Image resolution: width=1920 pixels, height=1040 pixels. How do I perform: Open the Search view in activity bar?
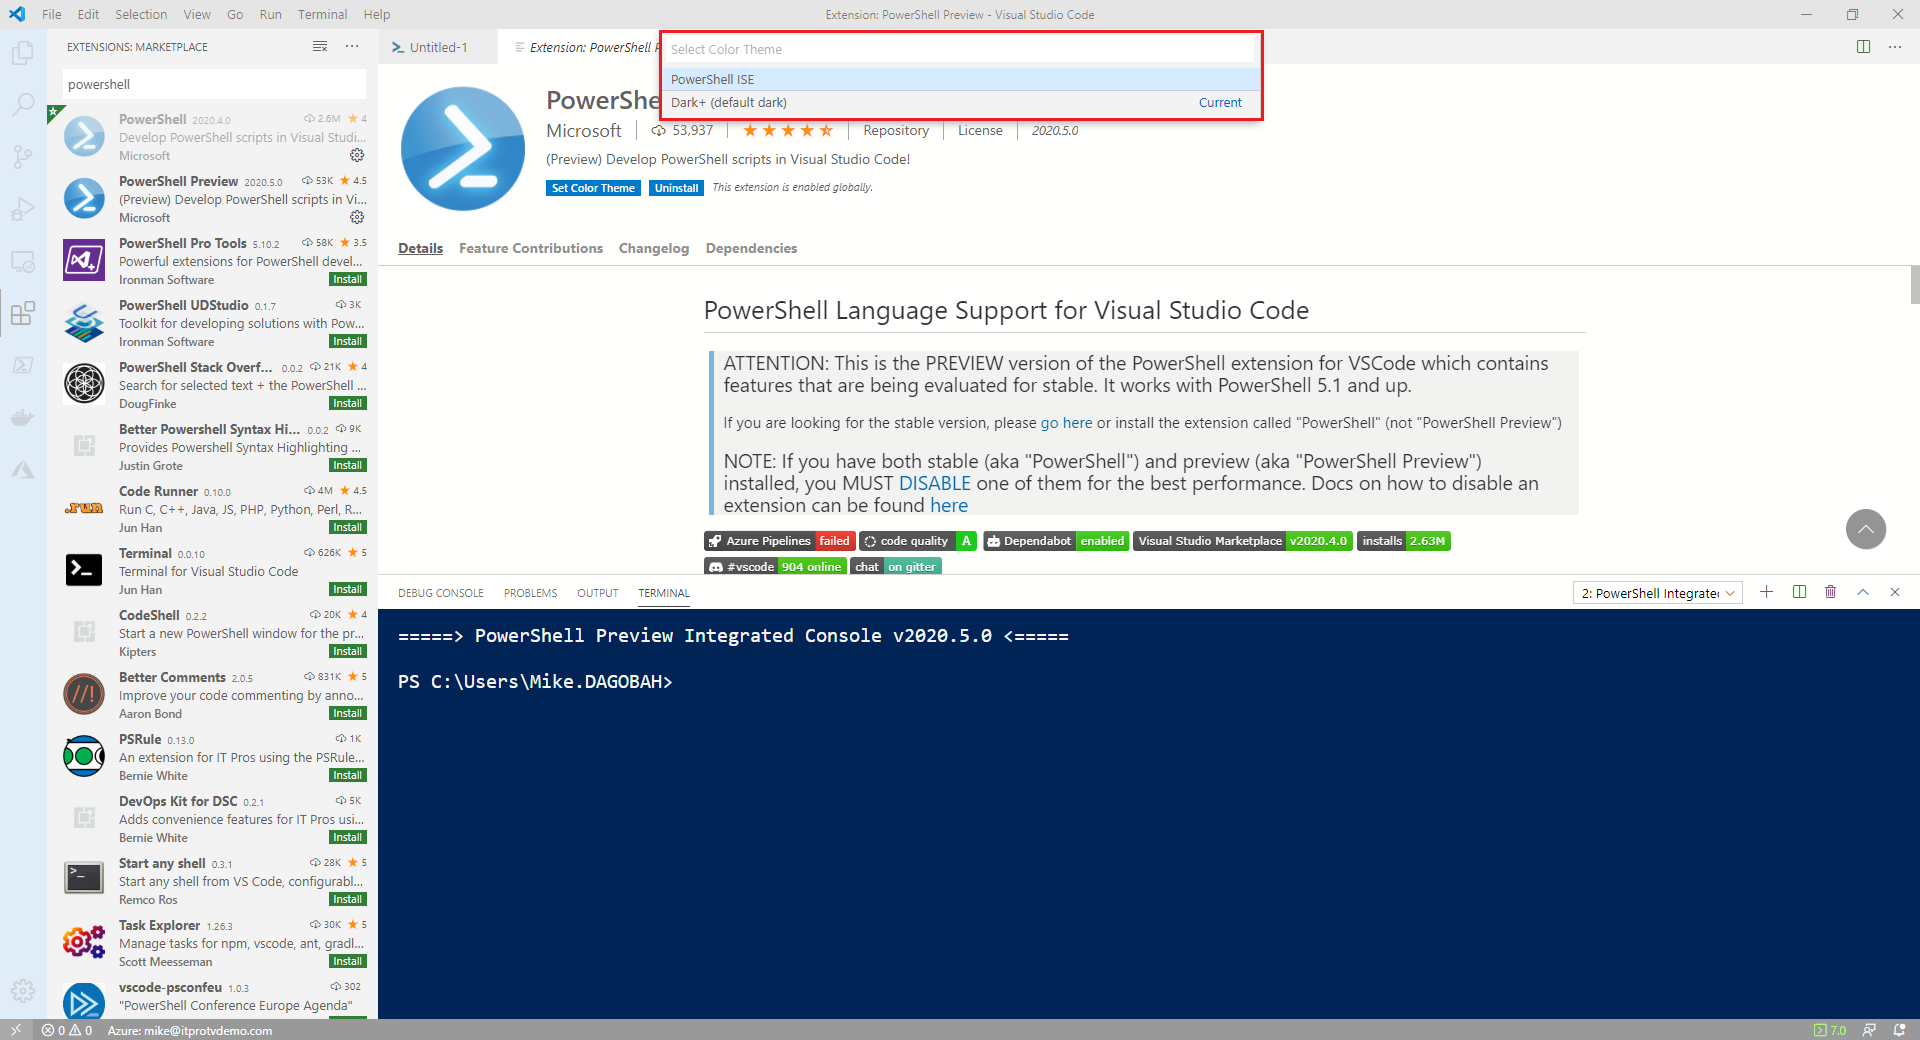click(22, 104)
